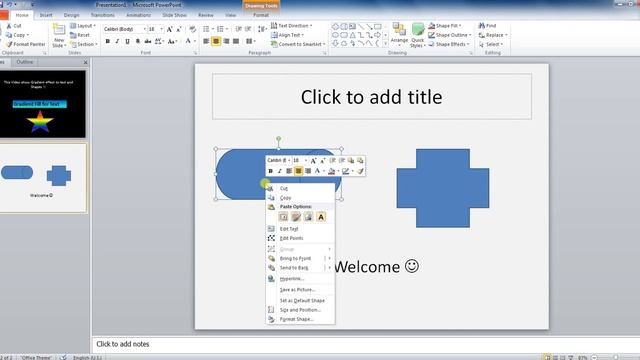This screenshot has height=360, width=640.
Task: Open Character Spacing options
Action: 159,41
